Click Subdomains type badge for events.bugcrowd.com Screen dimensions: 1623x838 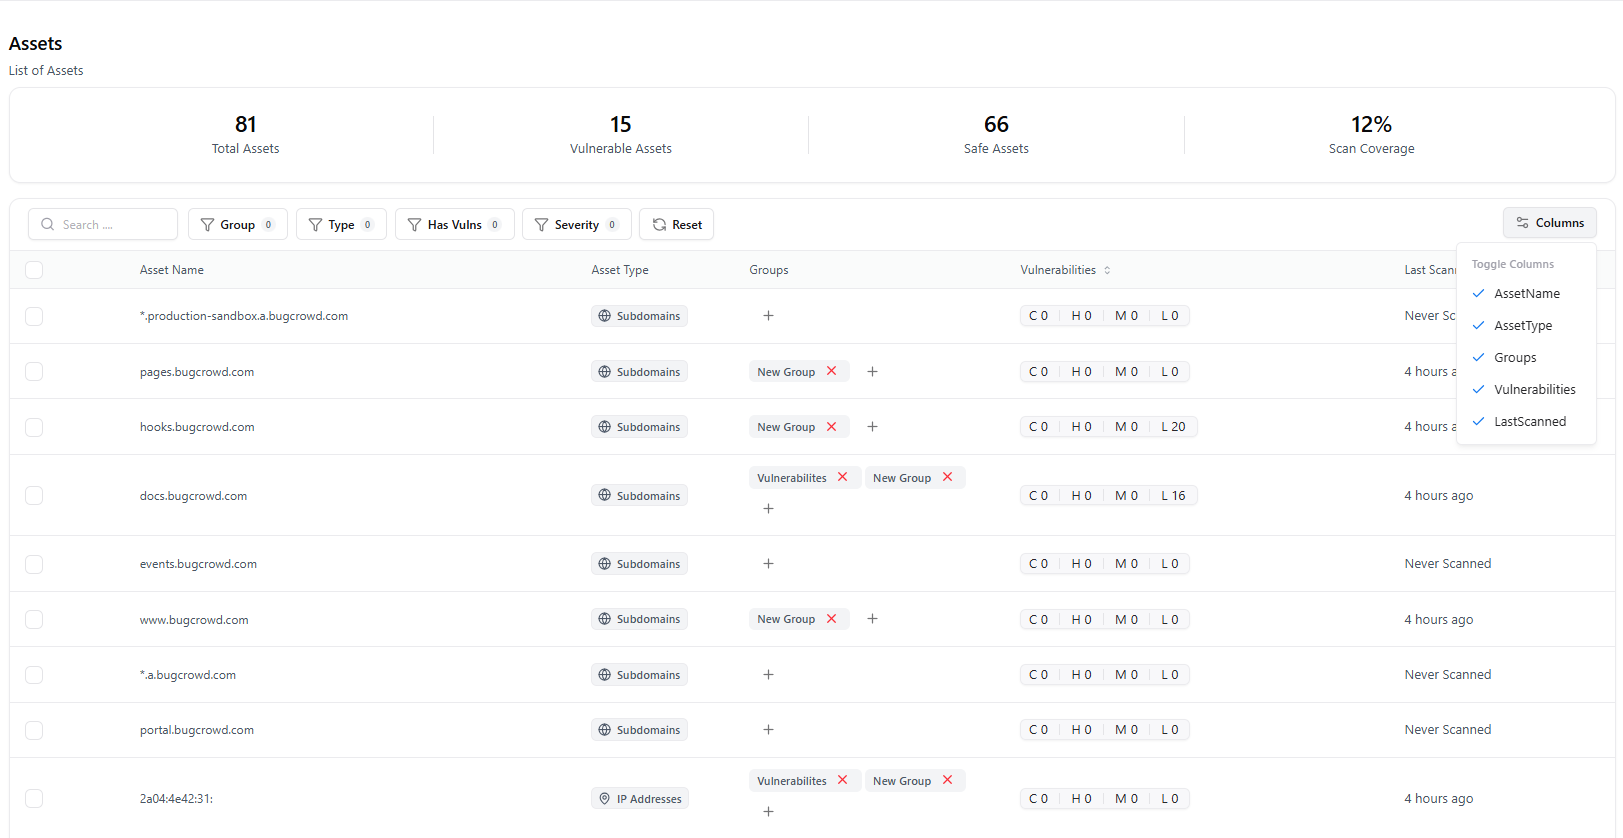tap(639, 563)
